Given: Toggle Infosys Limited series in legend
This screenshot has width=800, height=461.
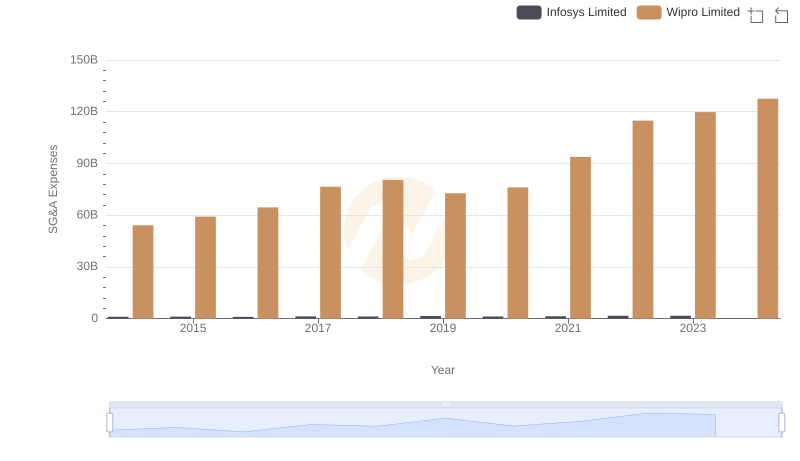Looking at the screenshot, I should pyautogui.click(x=571, y=12).
